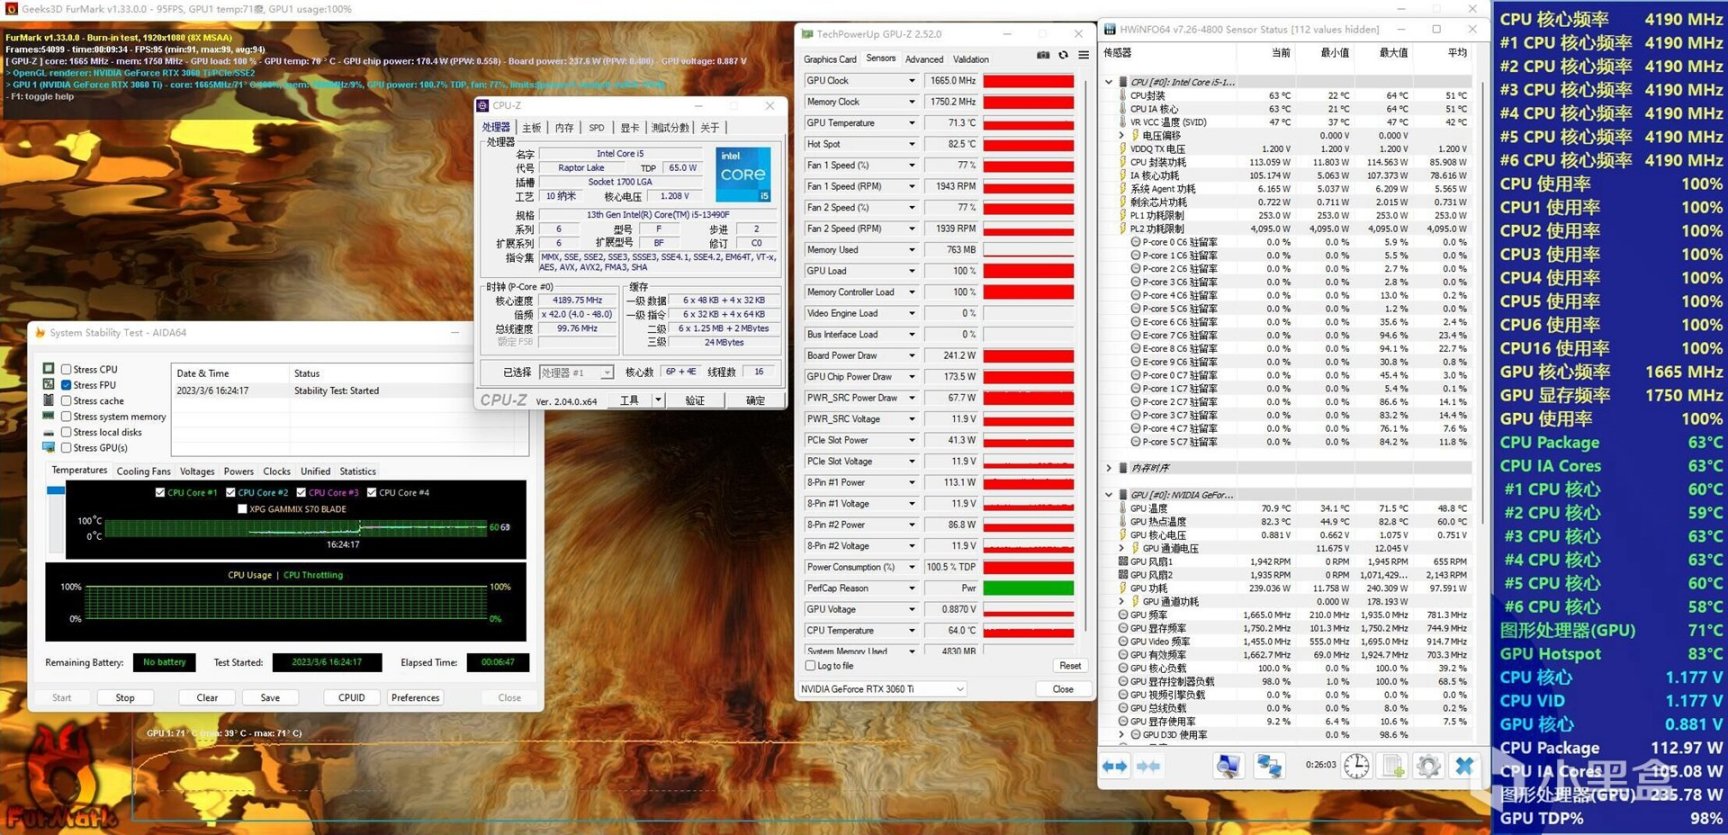Viewport: 1728px width, 835px height.
Task: Click the Stress CPU chip icon in AIDA64
Action: [x=49, y=368]
